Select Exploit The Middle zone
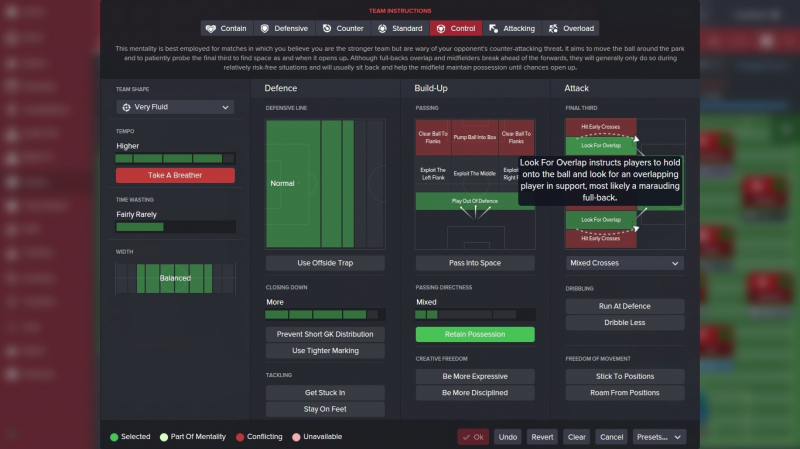The image size is (800, 449). (x=474, y=174)
